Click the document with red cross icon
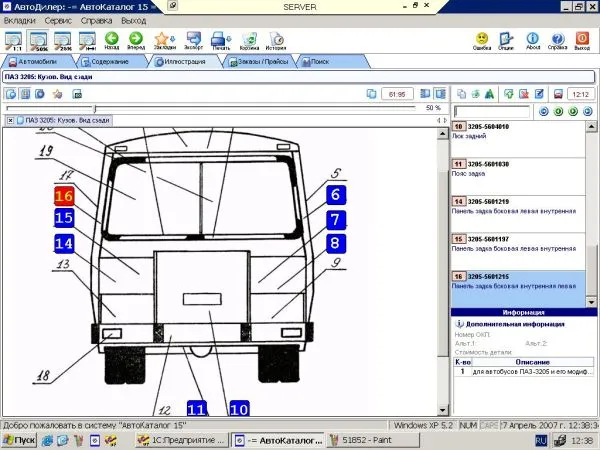The image size is (600, 450). pos(523,94)
